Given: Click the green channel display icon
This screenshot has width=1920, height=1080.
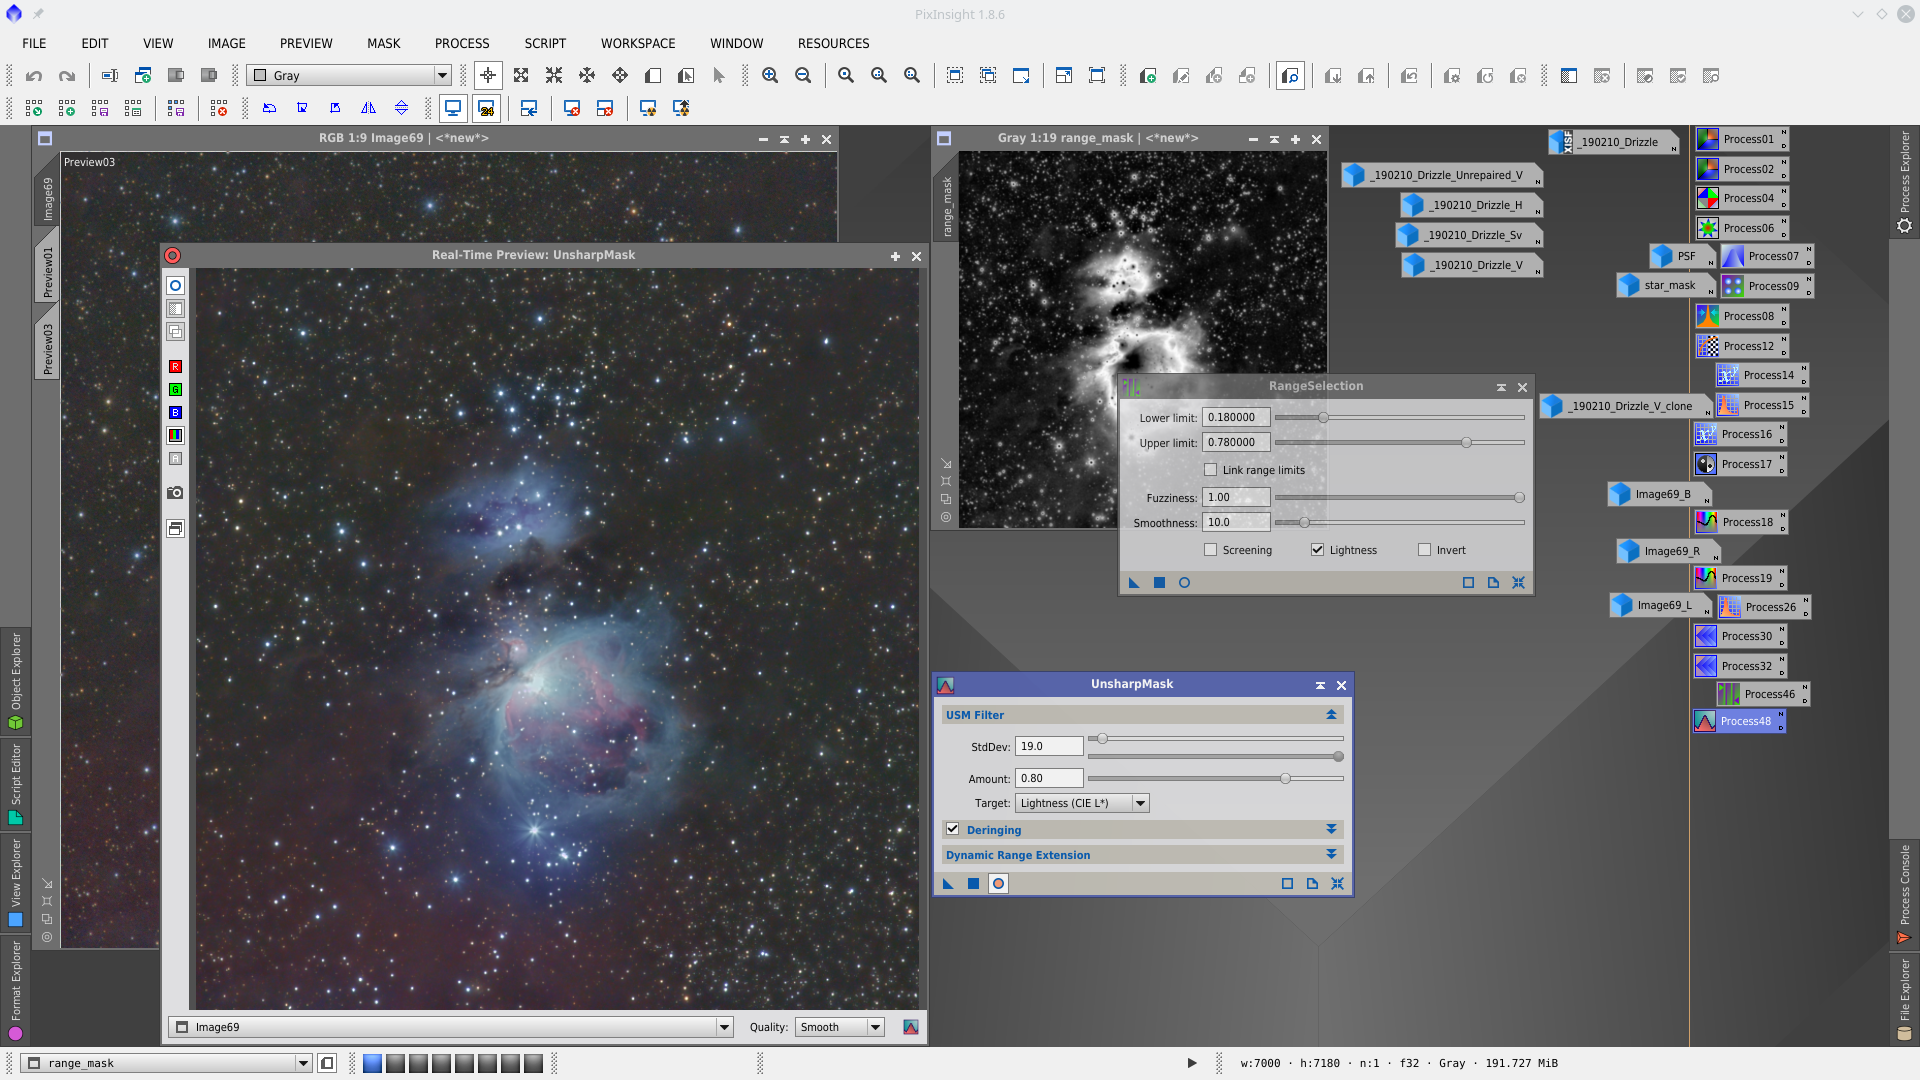Looking at the screenshot, I should 175,390.
